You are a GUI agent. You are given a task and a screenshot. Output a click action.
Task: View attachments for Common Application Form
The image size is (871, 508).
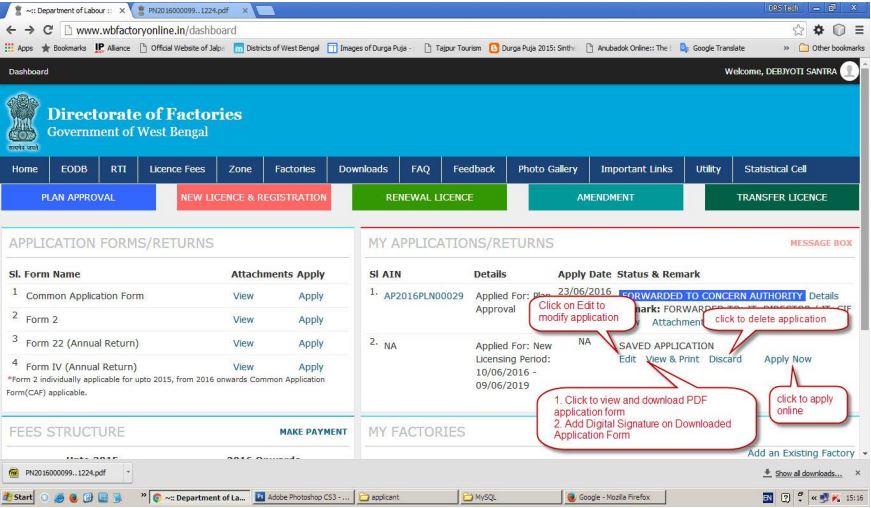(x=243, y=296)
